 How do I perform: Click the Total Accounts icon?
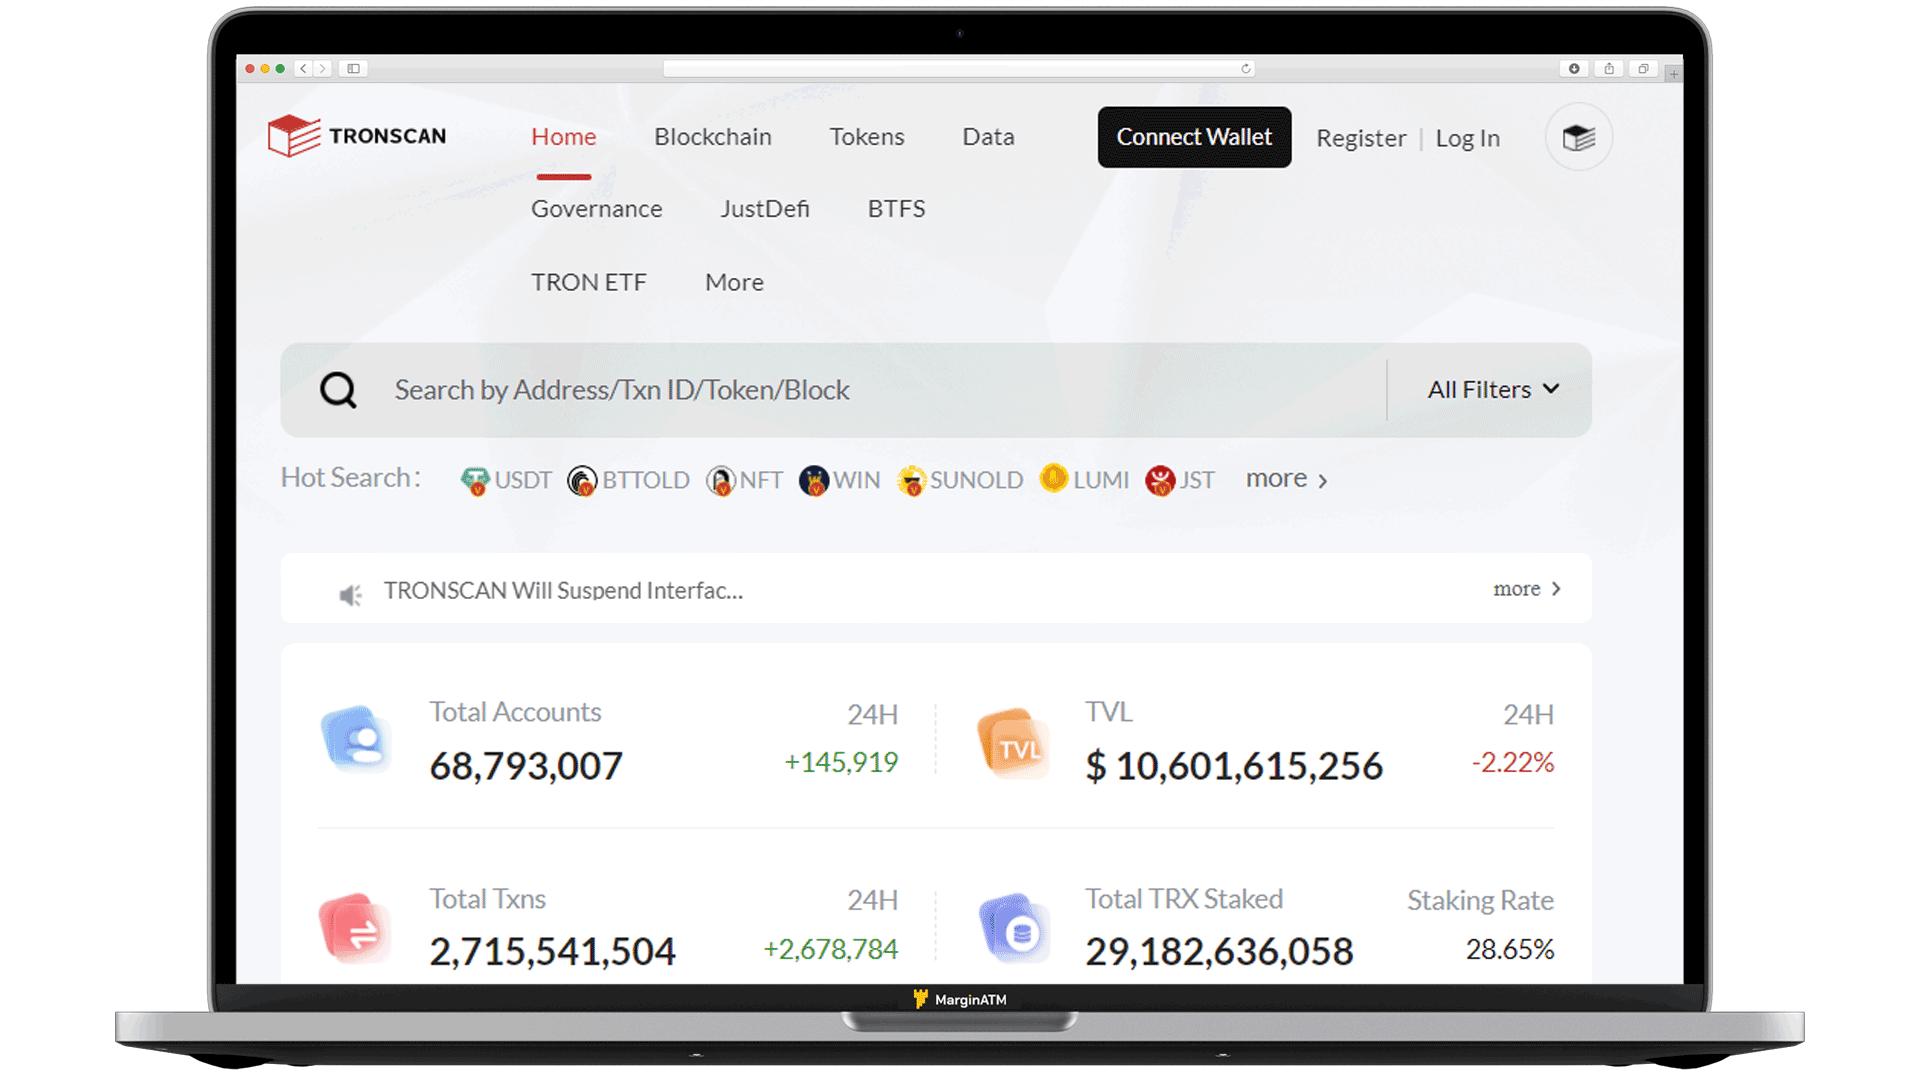(x=357, y=739)
